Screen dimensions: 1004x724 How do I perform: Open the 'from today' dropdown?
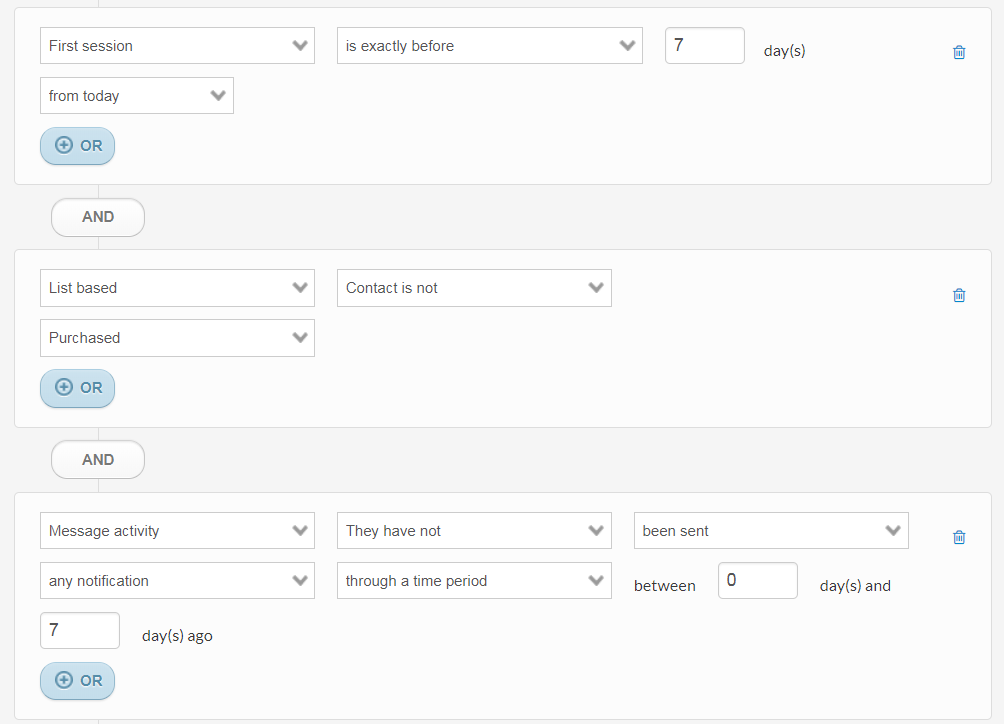[x=137, y=96]
